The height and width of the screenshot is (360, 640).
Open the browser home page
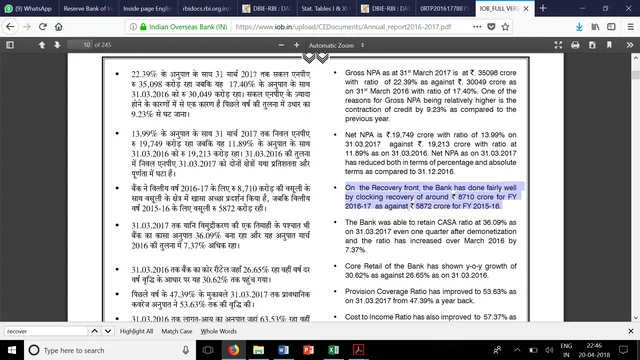point(59,27)
